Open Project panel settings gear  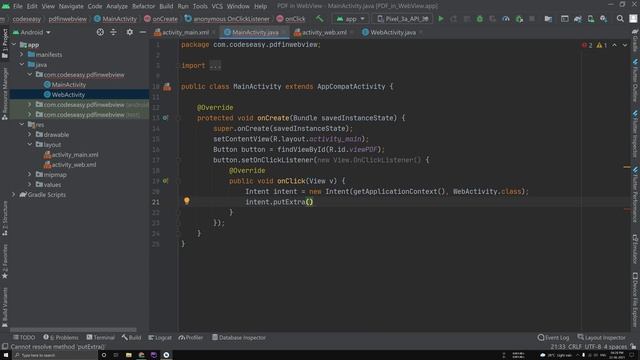click(x=129, y=32)
